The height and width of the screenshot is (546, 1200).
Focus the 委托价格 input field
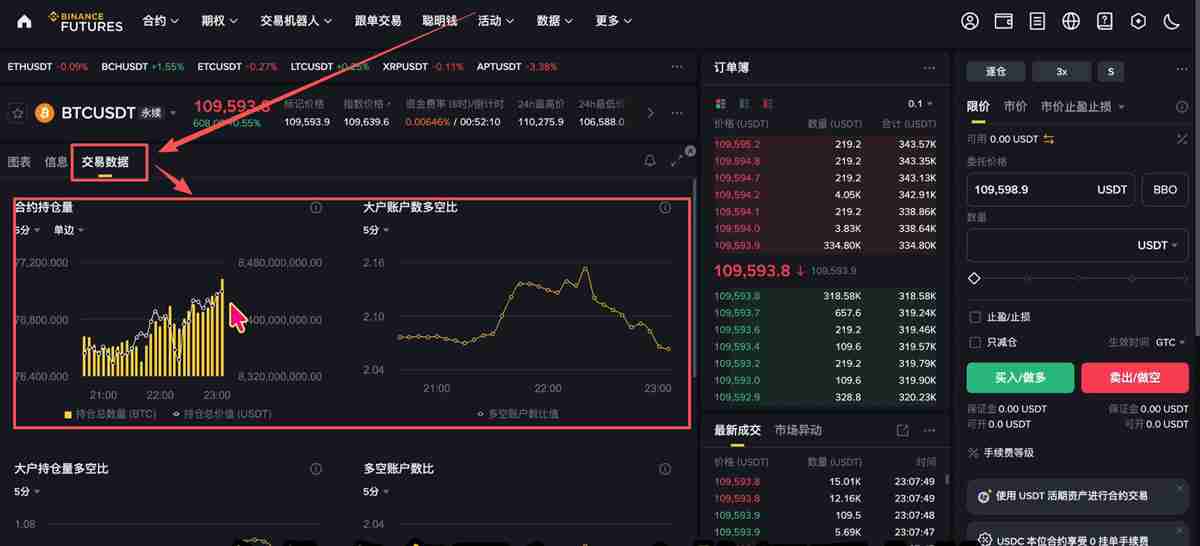pos(1050,189)
